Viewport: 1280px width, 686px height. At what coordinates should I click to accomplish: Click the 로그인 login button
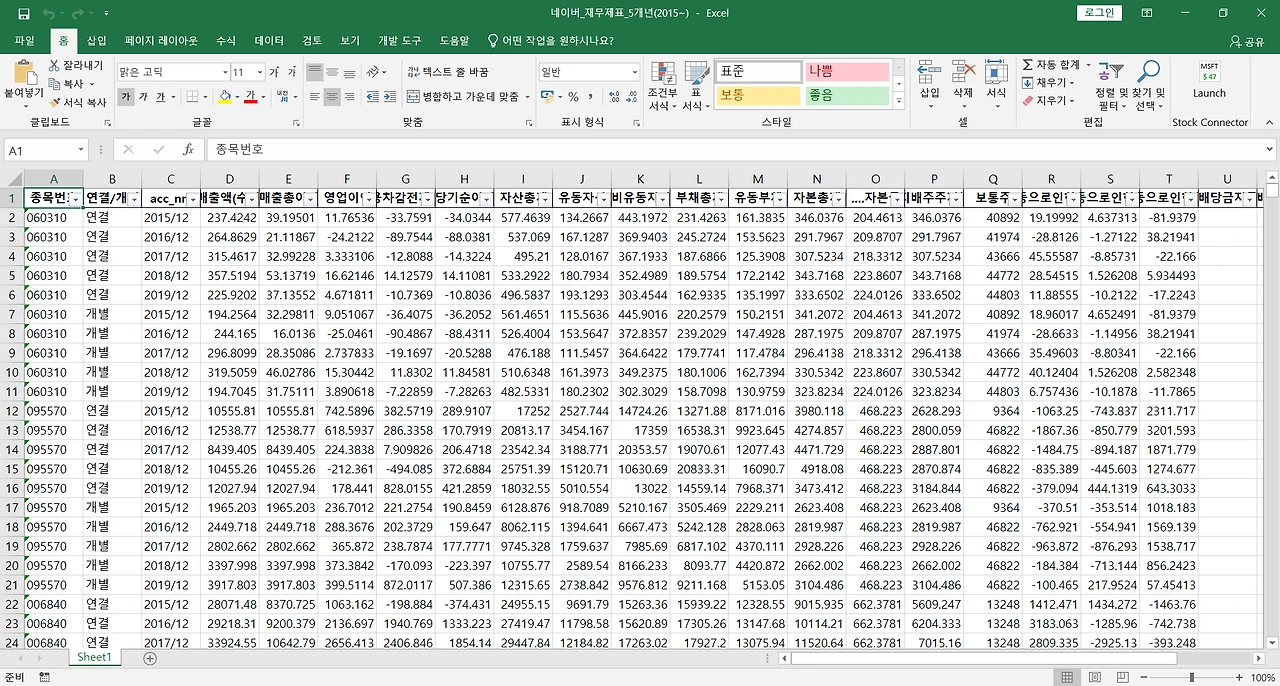pyautogui.click(x=1098, y=12)
